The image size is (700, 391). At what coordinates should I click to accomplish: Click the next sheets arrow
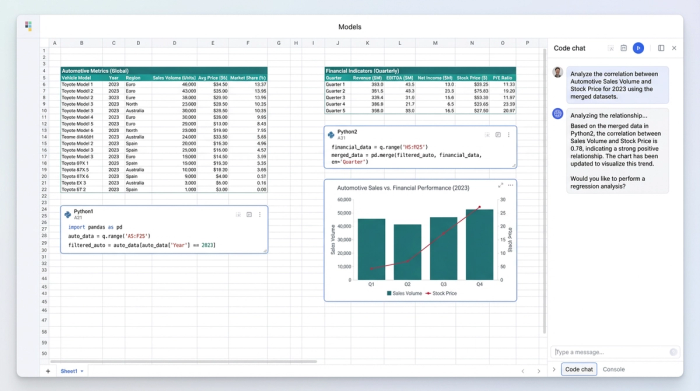pos(539,371)
